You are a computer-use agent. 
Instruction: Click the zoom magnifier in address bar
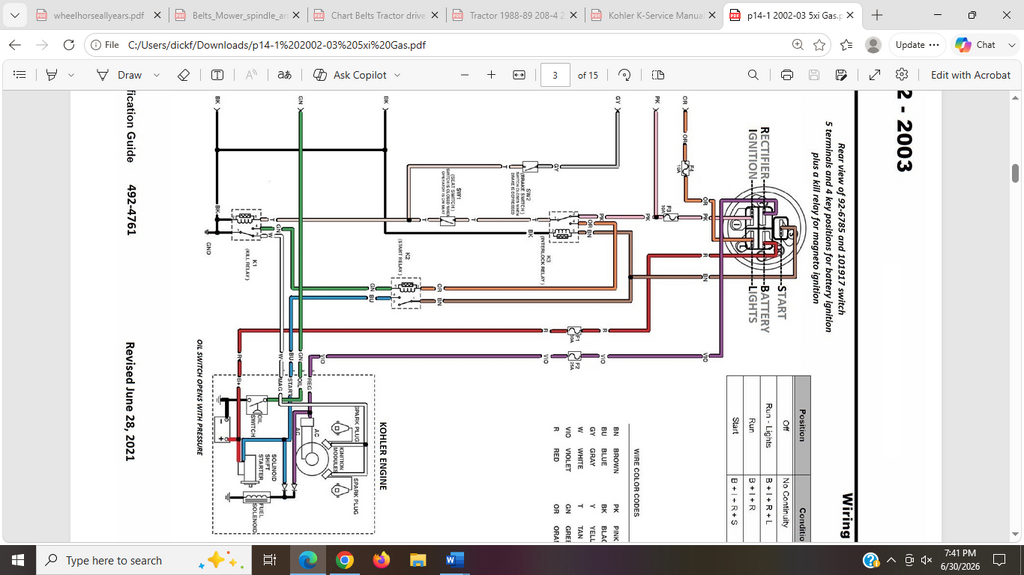(797, 45)
